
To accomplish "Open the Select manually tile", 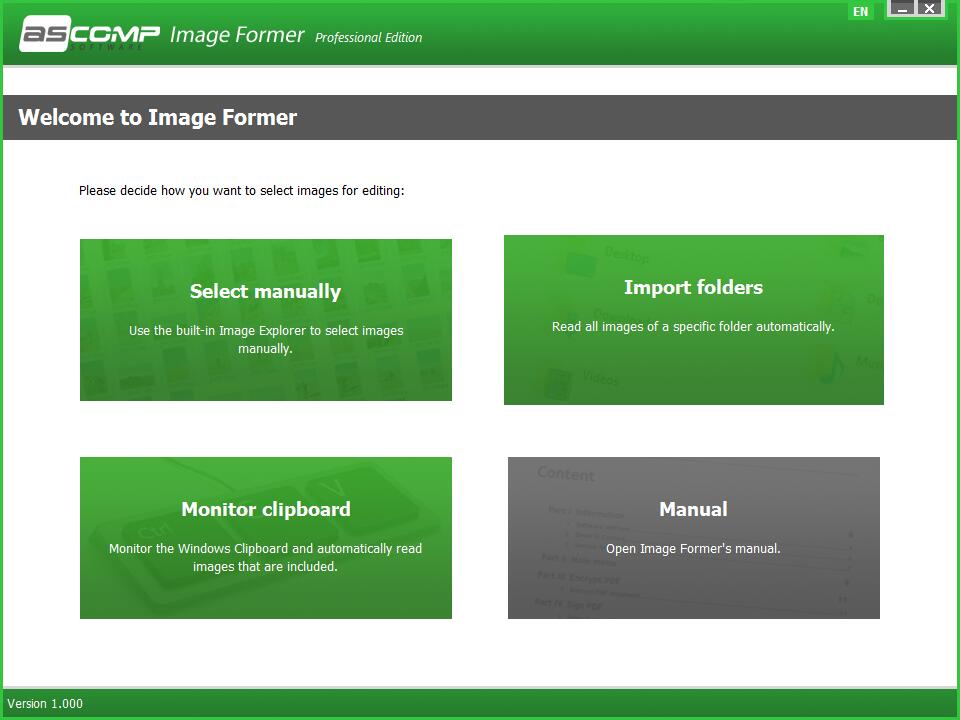I will tap(266, 320).
